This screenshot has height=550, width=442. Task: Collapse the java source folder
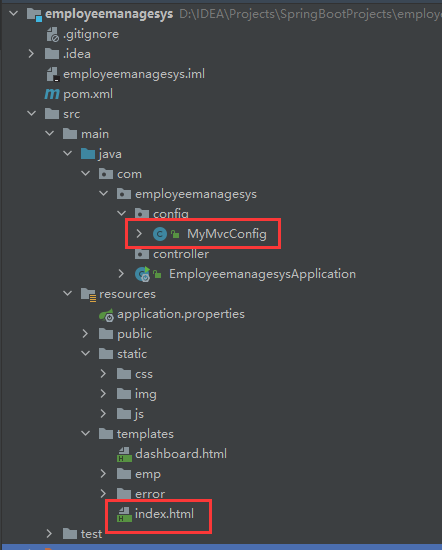[67, 154]
